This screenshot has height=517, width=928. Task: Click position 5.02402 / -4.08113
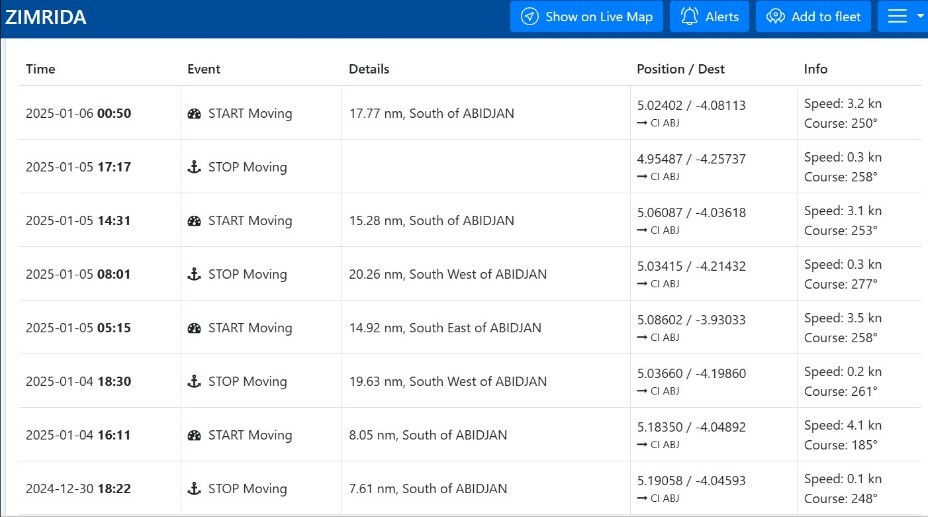tap(691, 105)
